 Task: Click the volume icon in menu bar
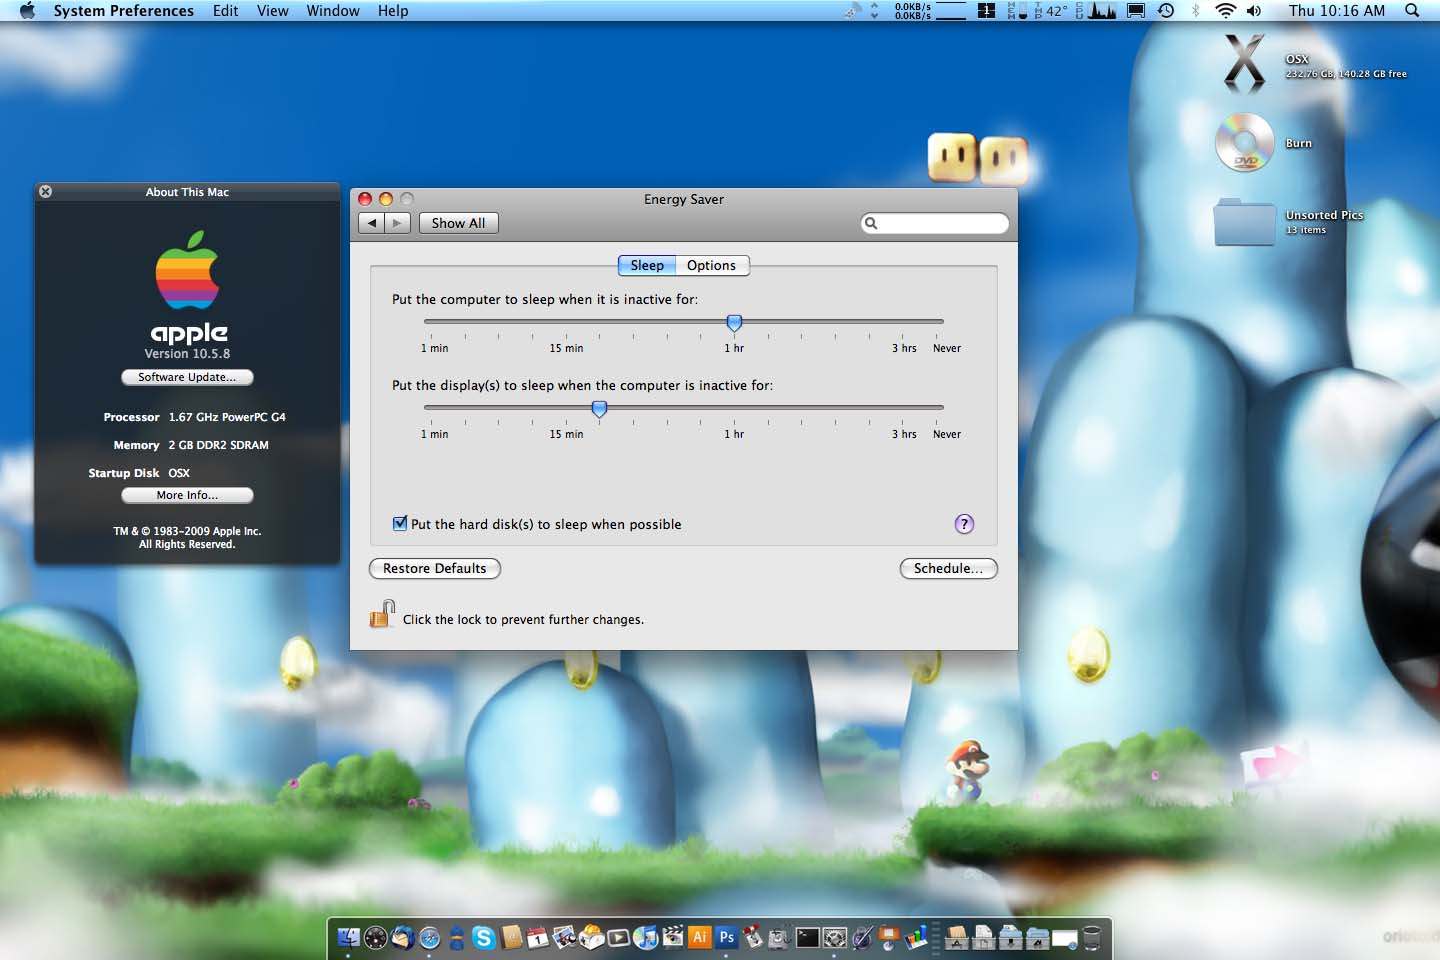coord(1254,10)
